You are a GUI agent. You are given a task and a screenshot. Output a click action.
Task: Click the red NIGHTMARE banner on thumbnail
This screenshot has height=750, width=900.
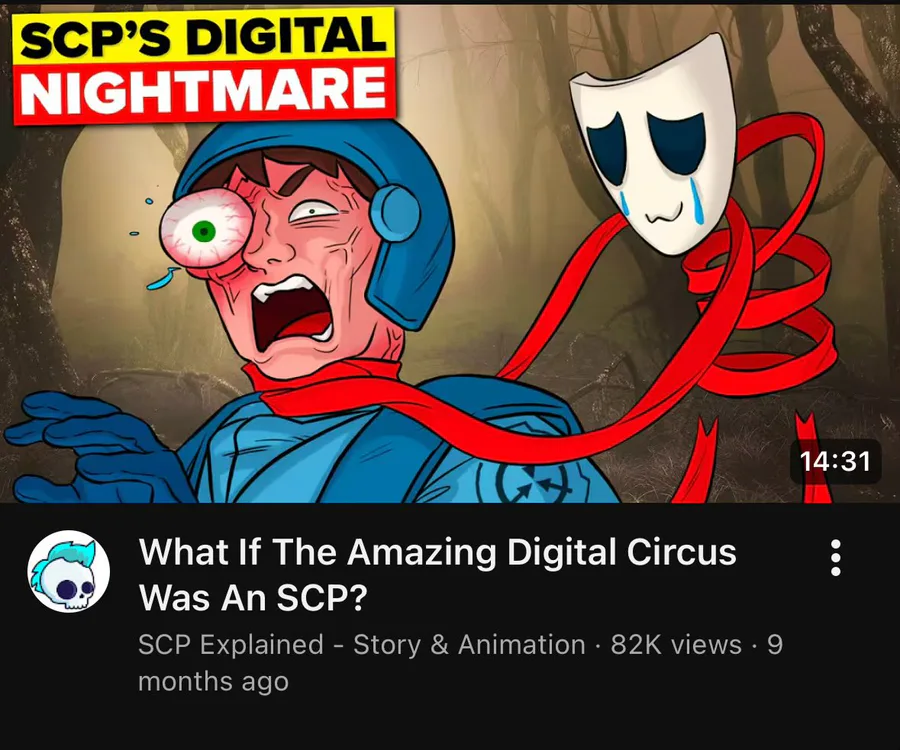(x=204, y=91)
